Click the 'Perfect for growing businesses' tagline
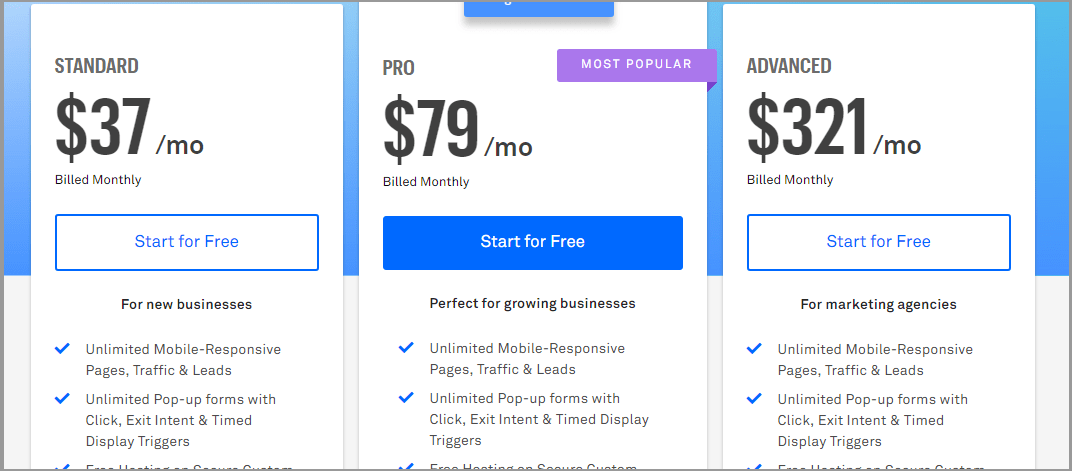This screenshot has height=471, width=1072. 532,303
